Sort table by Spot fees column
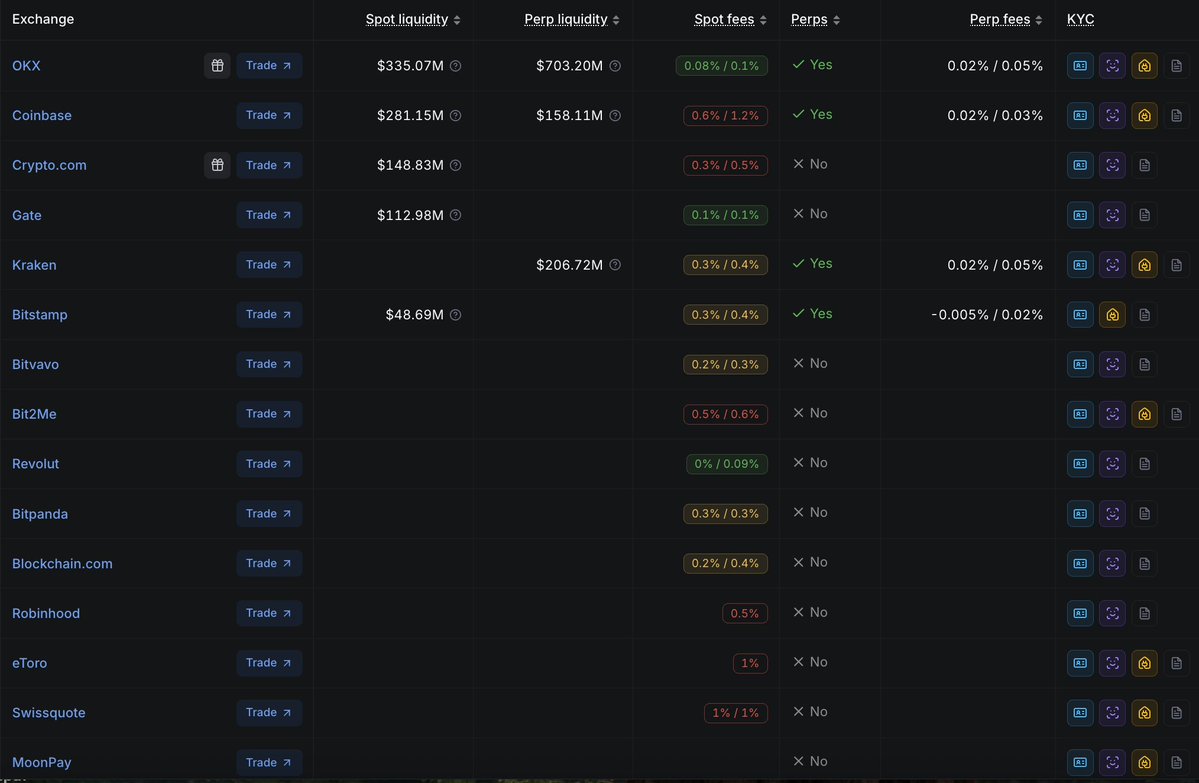This screenshot has height=783, width=1199. coord(730,19)
